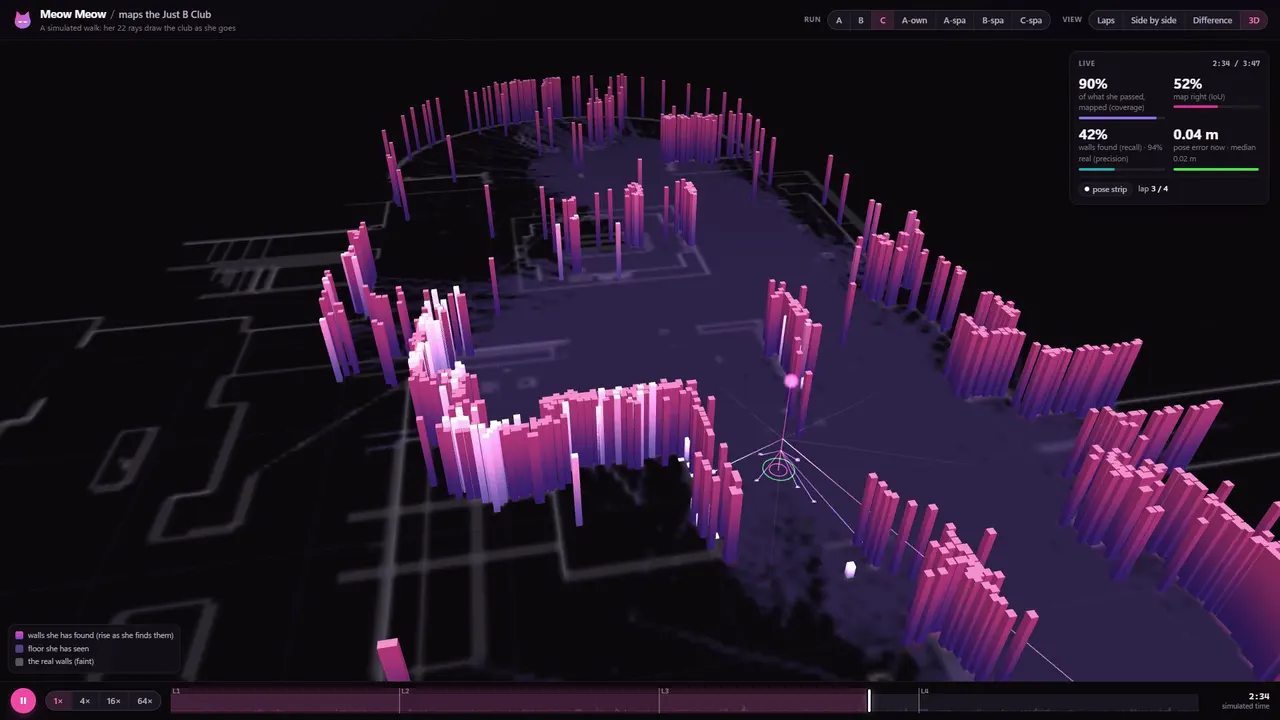Image resolution: width=1280 pixels, height=720 pixels.
Task: Select run B
Action: pos(861,20)
